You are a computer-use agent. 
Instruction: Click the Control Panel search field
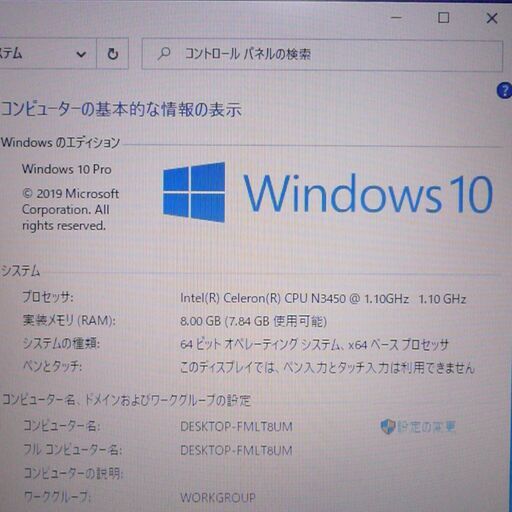click(x=322, y=54)
